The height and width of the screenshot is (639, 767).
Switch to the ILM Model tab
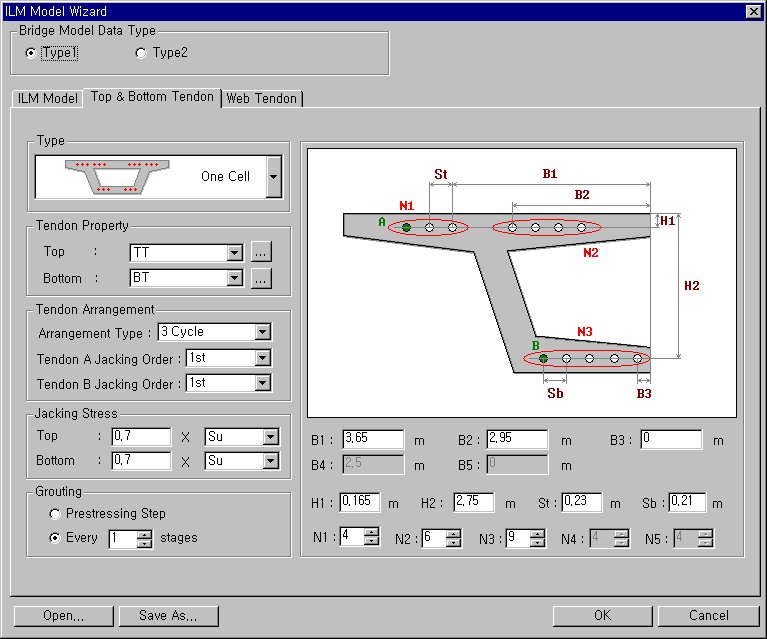(x=48, y=98)
